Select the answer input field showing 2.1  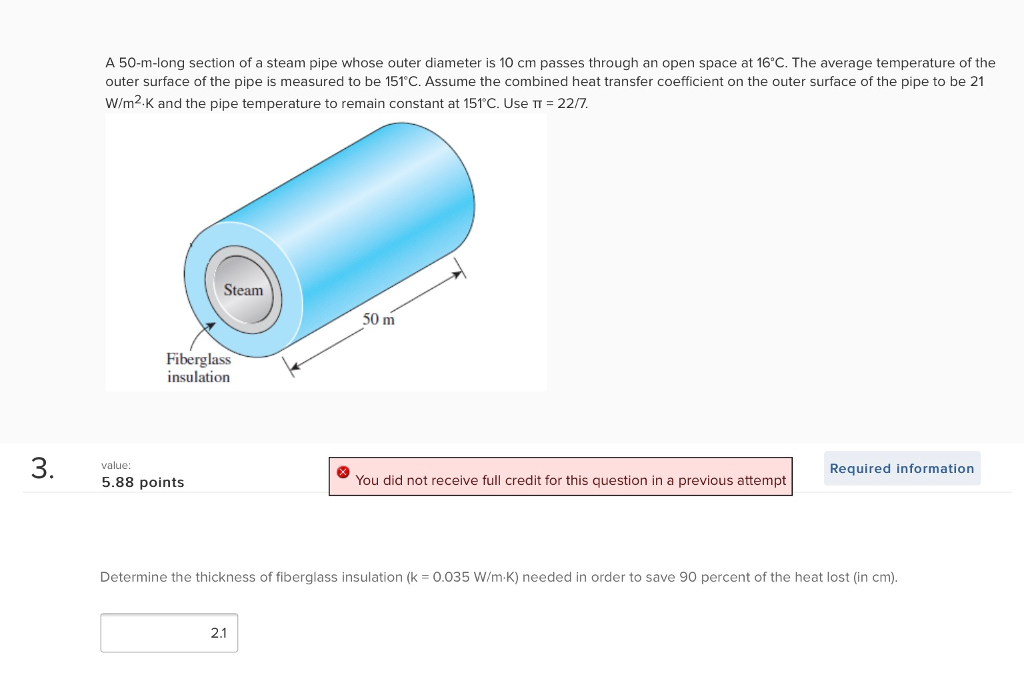tap(168, 632)
